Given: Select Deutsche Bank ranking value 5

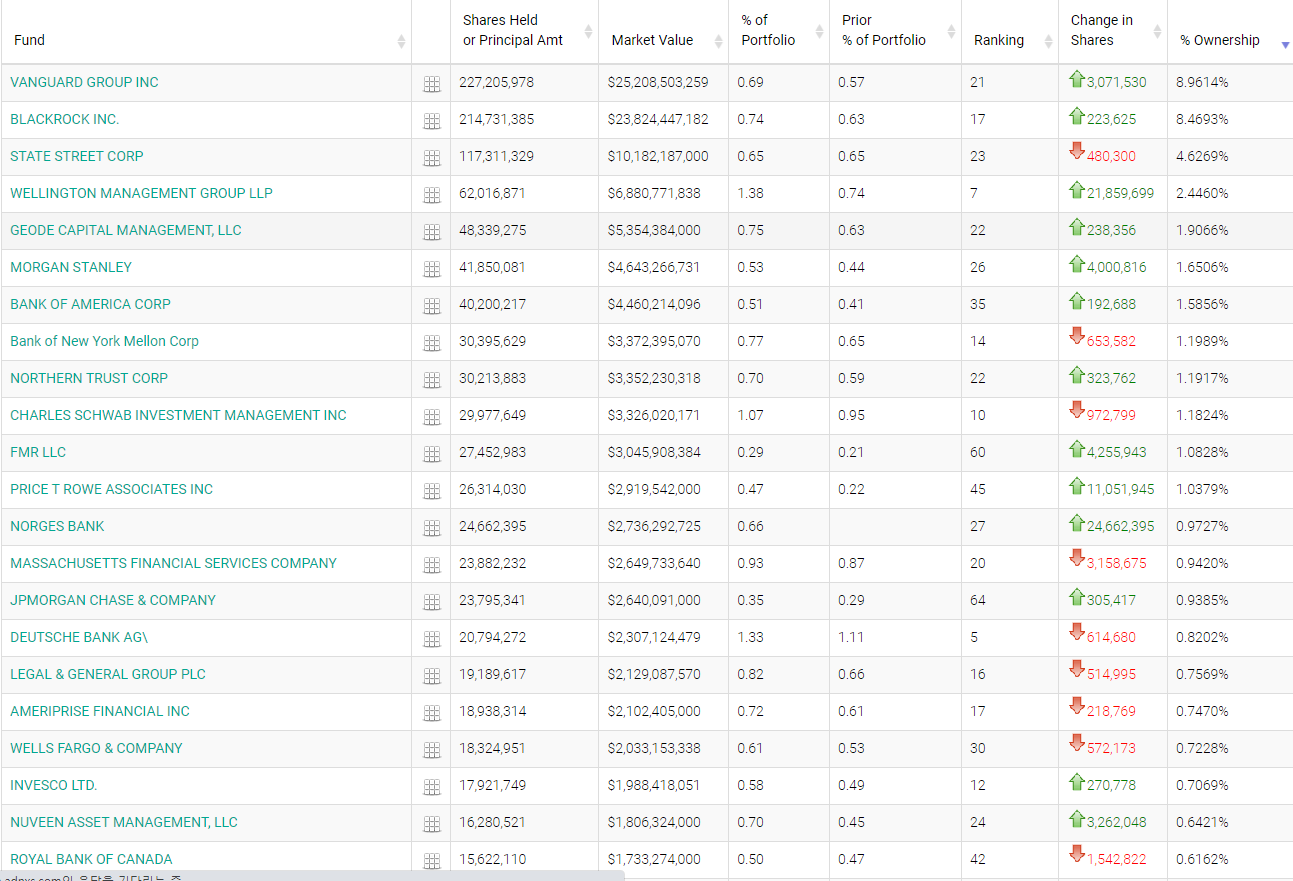Looking at the screenshot, I should point(974,637).
